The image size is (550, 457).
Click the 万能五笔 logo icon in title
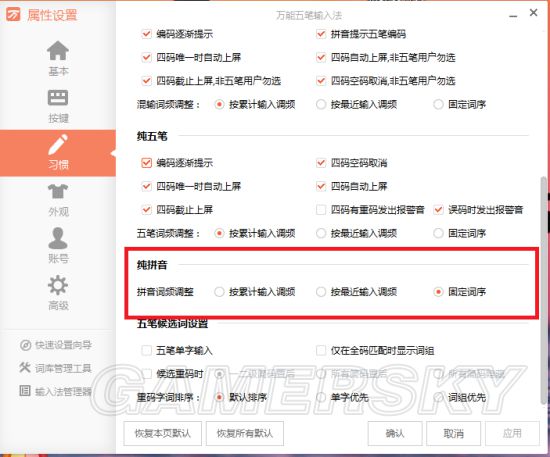pos(13,15)
